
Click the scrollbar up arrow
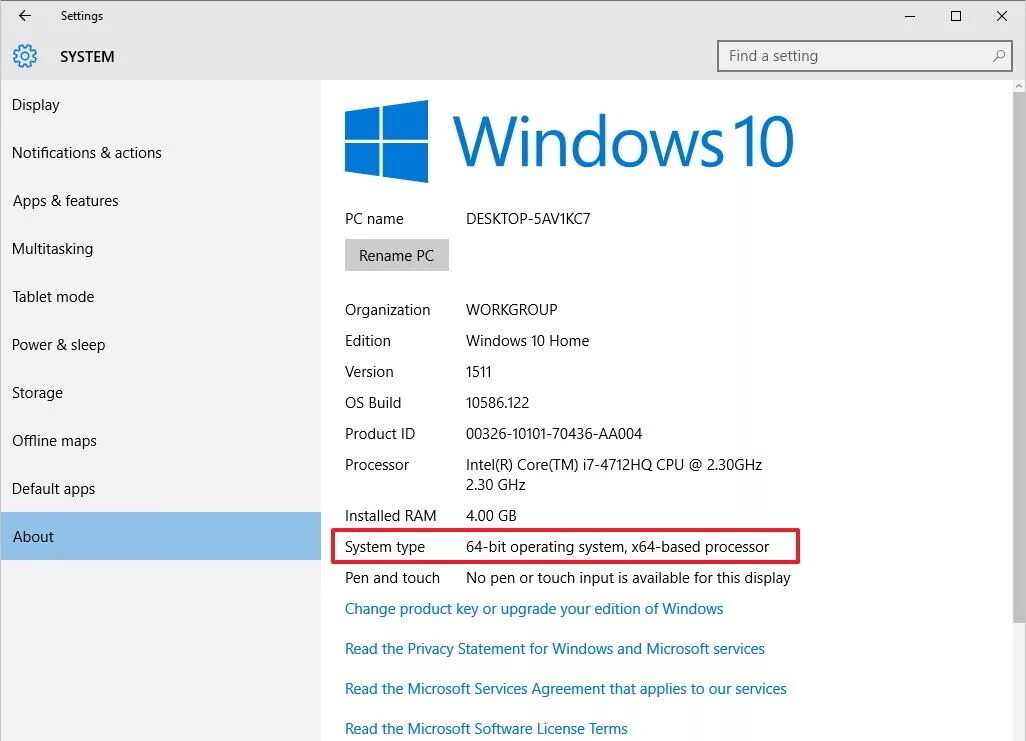[x=1019, y=86]
